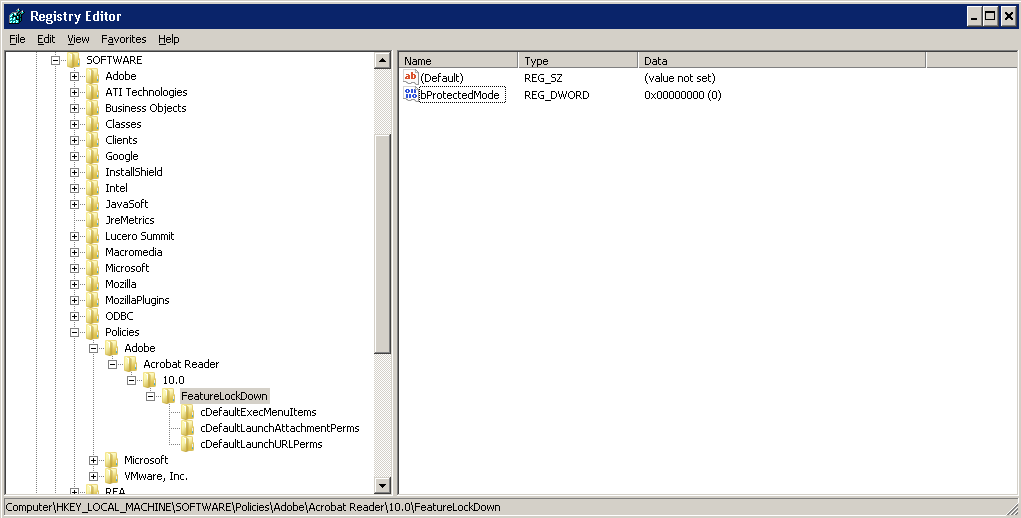Open the Favorites menu
Screen dimensions: 1021x518
[124, 39]
